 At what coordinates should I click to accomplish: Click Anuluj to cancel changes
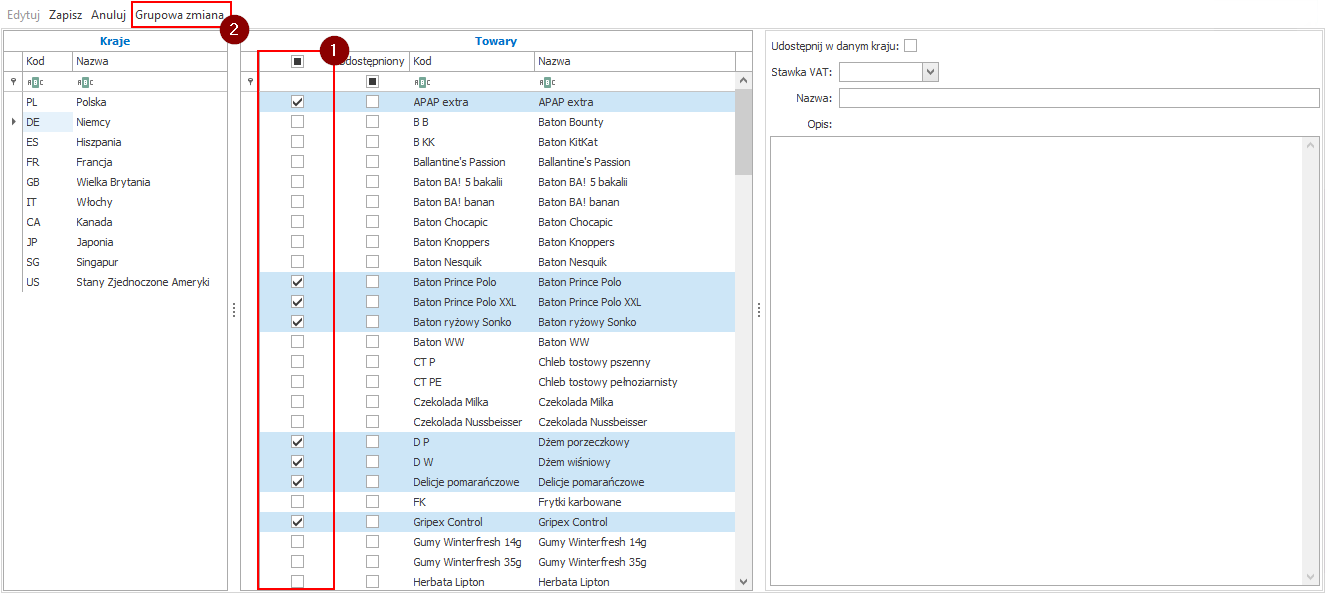pos(108,15)
